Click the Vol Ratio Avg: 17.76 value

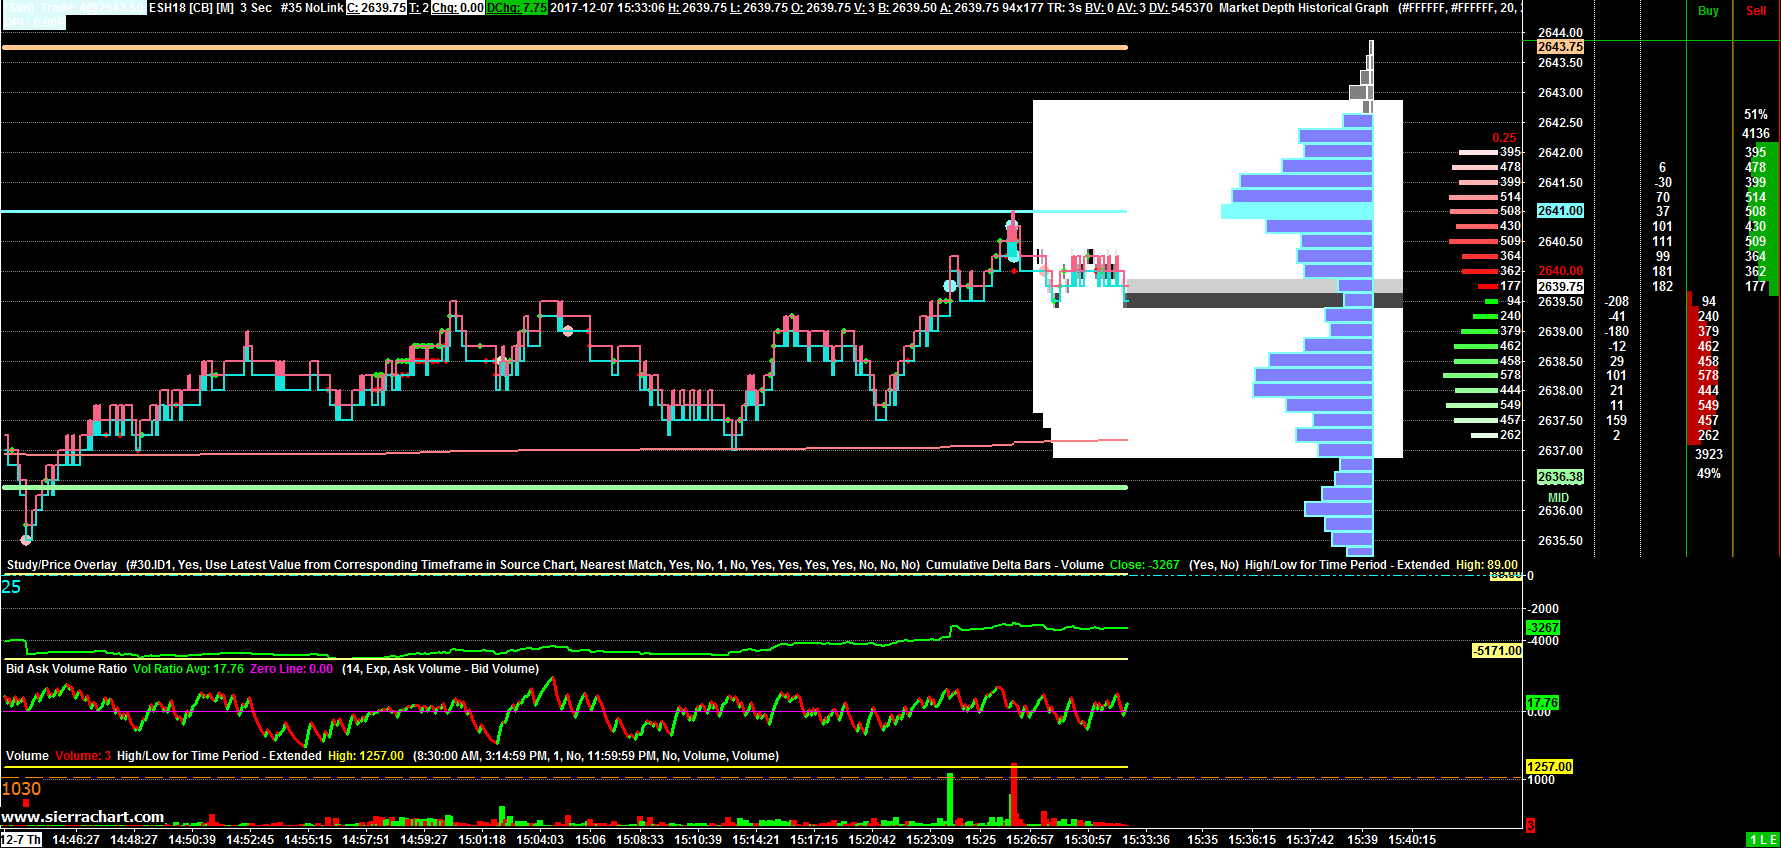click(x=188, y=669)
